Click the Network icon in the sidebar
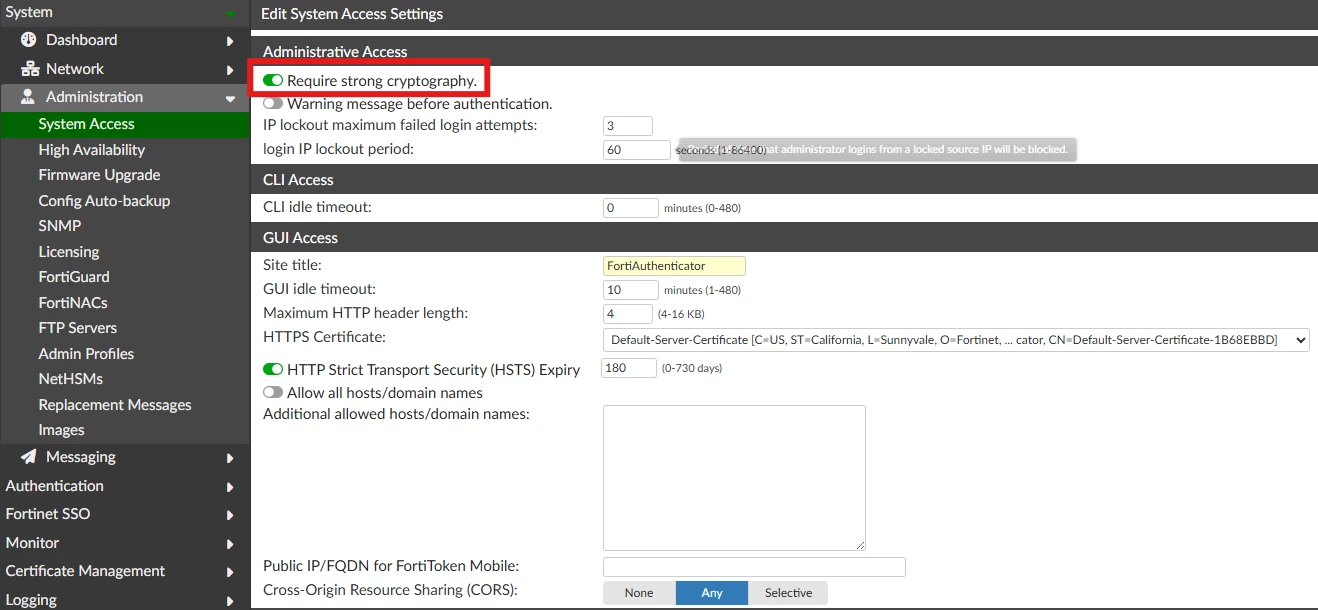1318x610 pixels. click(28, 69)
